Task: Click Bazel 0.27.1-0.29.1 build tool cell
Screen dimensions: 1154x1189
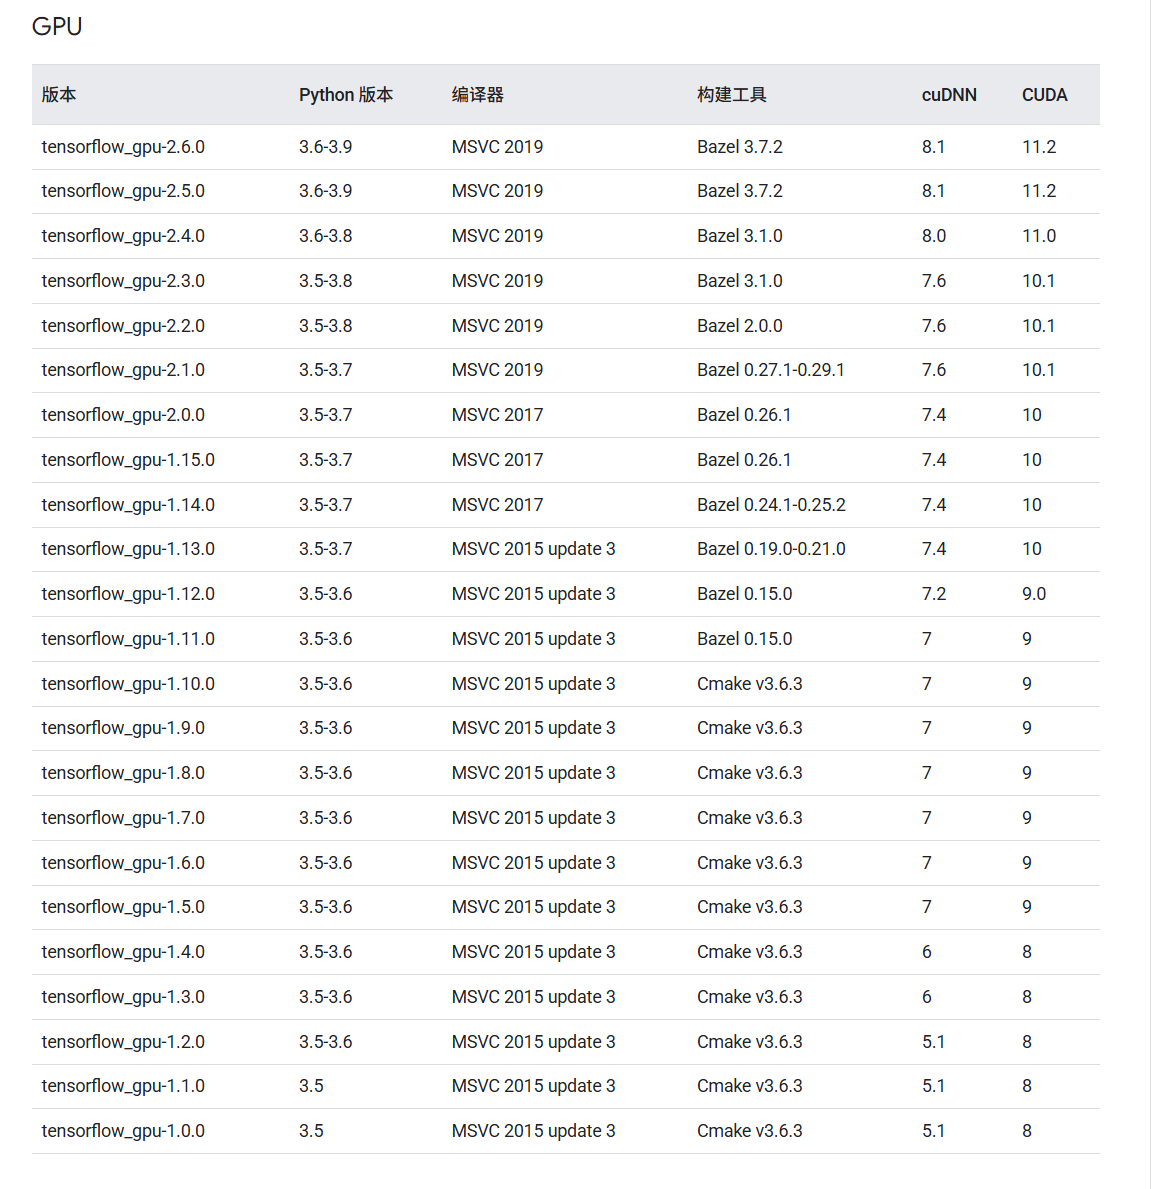Action: (770, 370)
